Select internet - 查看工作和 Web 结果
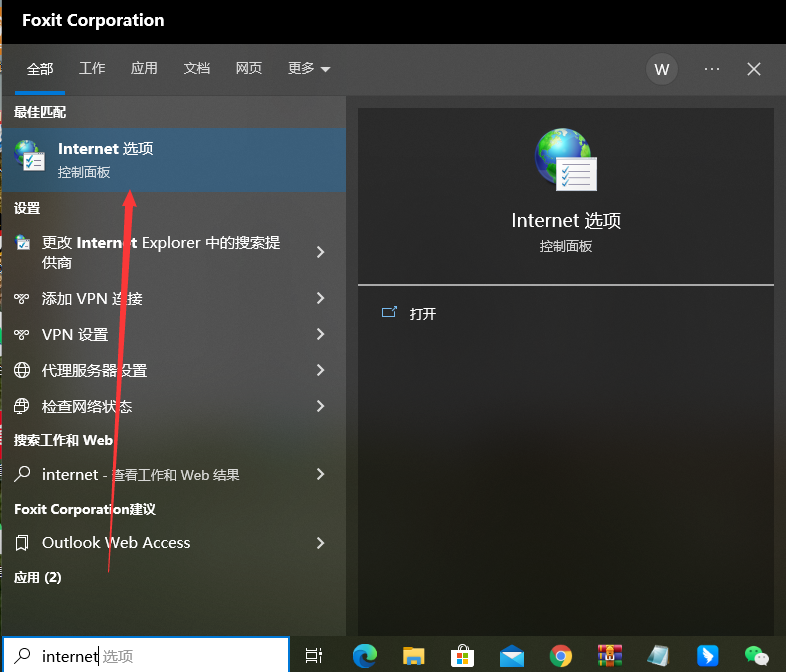The height and width of the screenshot is (672, 786). pos(174,474)
